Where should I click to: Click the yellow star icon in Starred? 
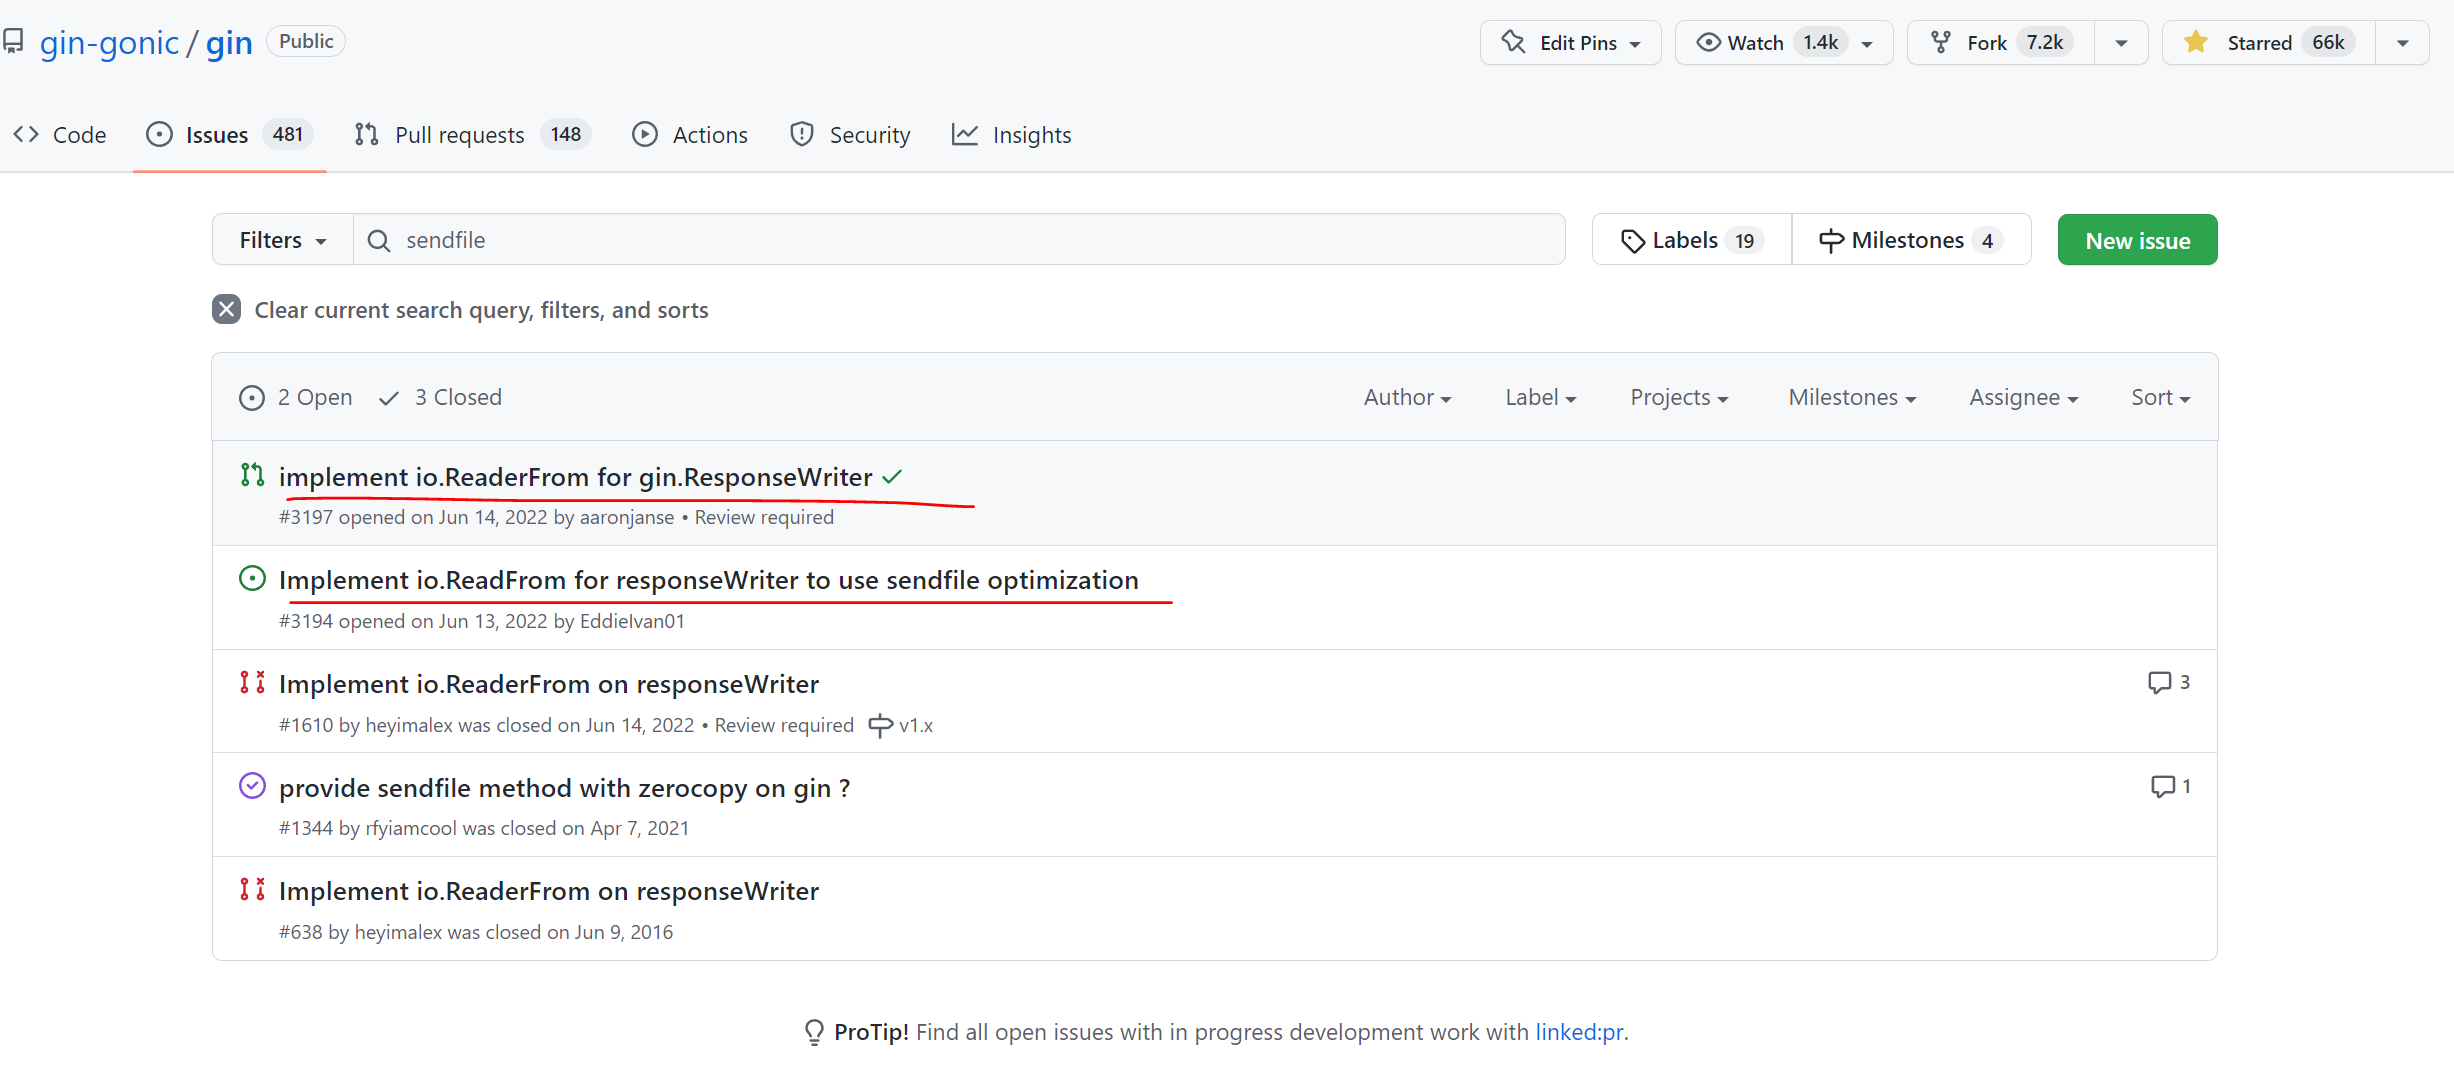[2196, 42]
